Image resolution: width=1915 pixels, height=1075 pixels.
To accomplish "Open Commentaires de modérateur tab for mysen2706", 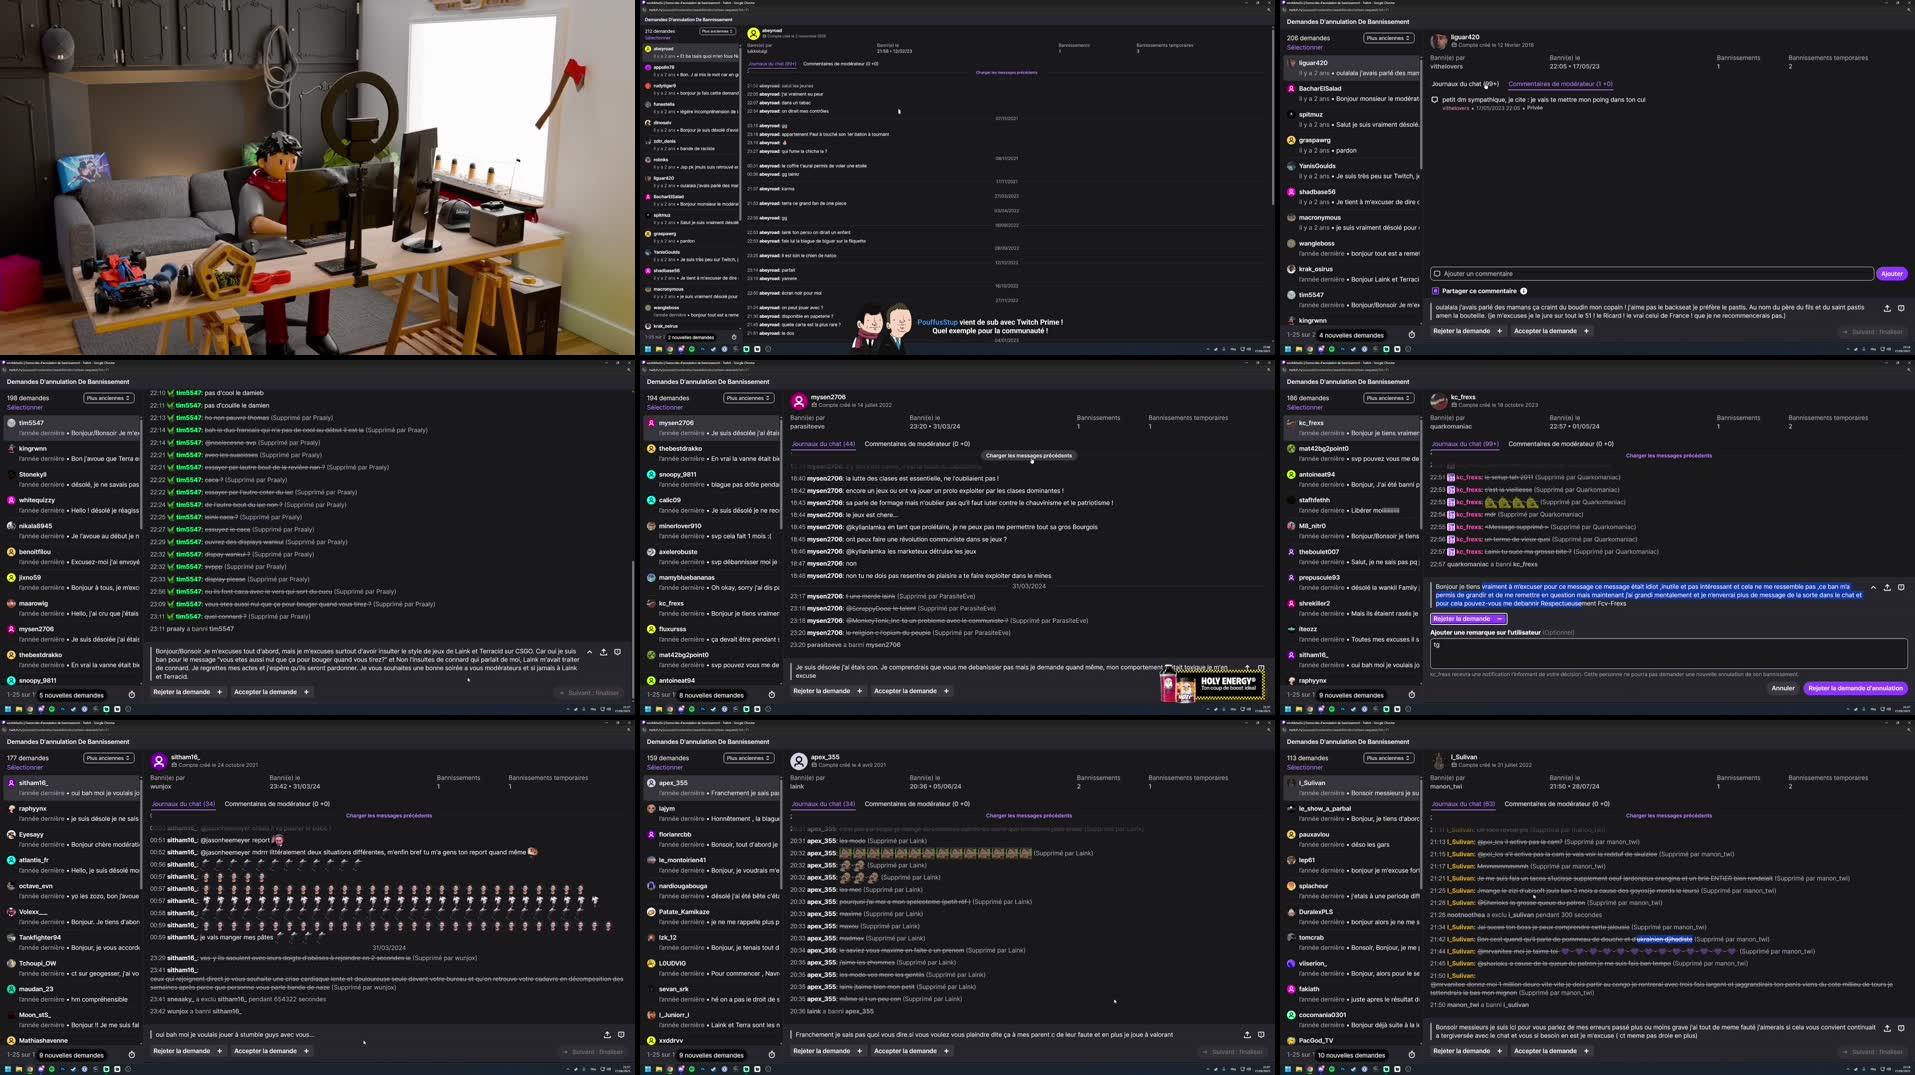I will tap(917, 444).
